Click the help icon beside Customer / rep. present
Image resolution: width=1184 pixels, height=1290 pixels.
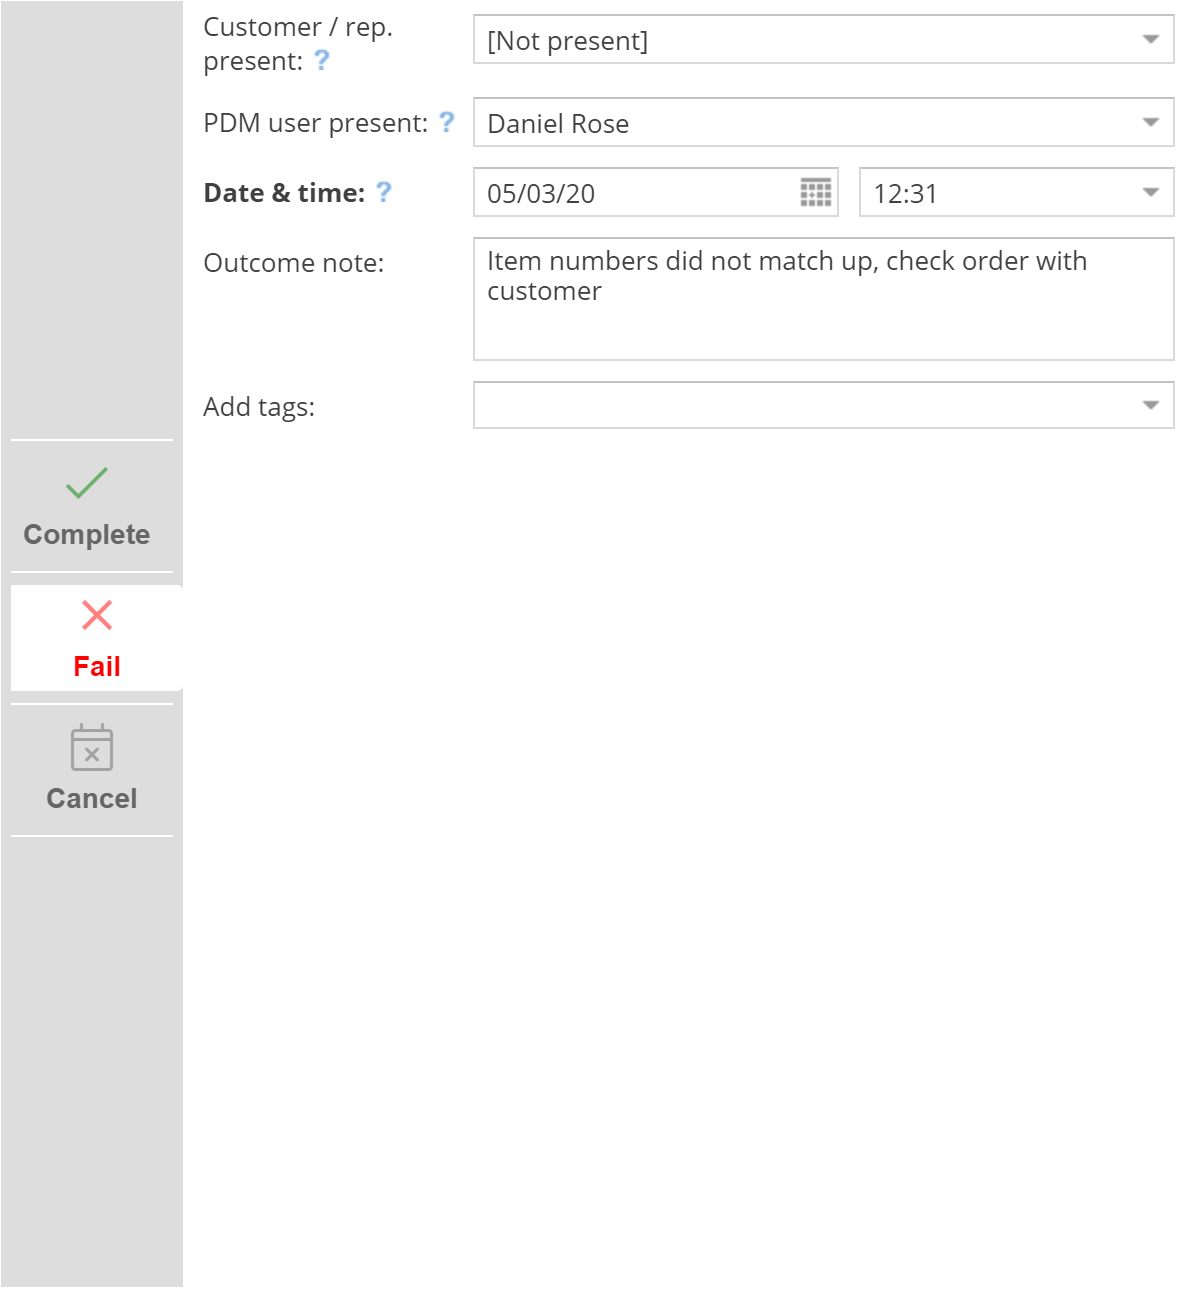coord(322,60)
